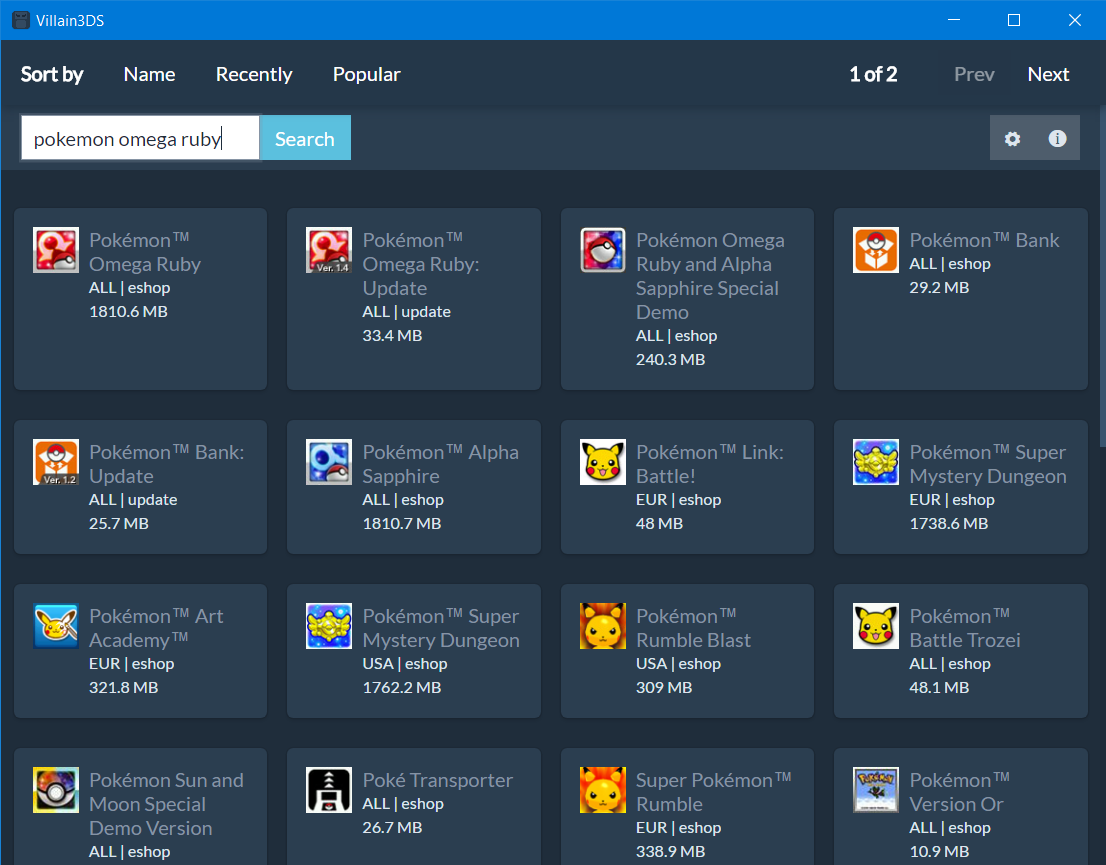The image size is (1106, 865).
Task: Click the 25.7 MB size text
Action: pyautogui.click(x=118, y=524)
